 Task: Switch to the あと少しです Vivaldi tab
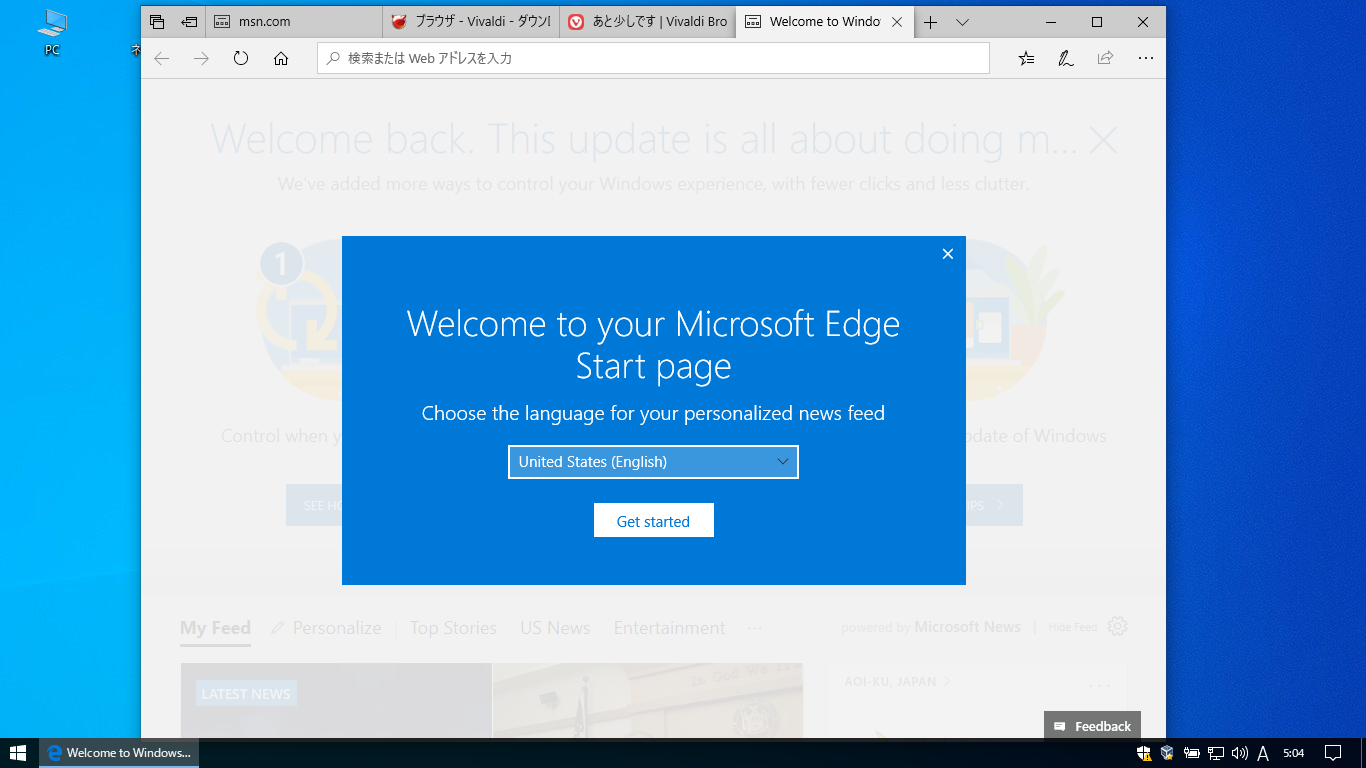647,22
